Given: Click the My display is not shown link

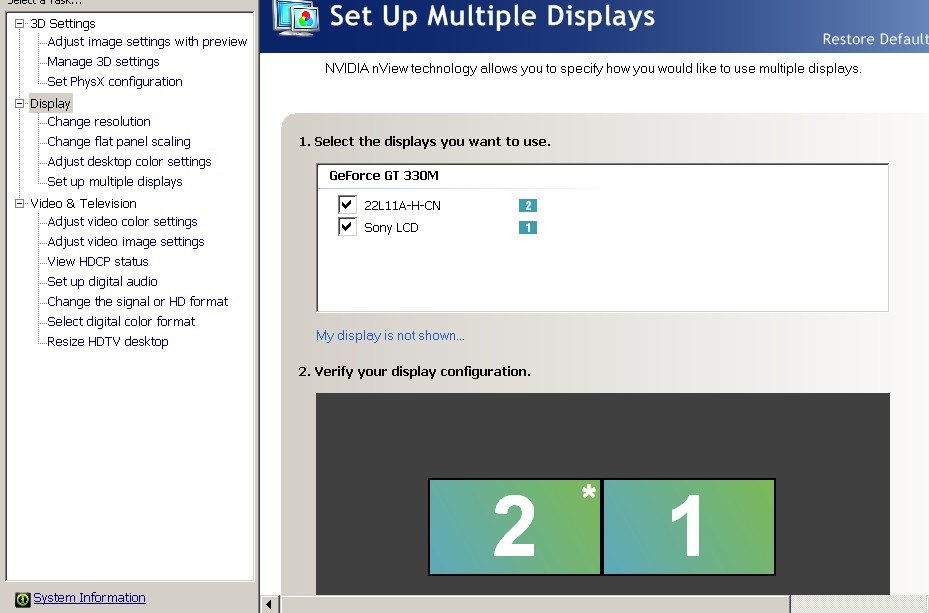Looking at the screenshot, I should click(390, 336).
